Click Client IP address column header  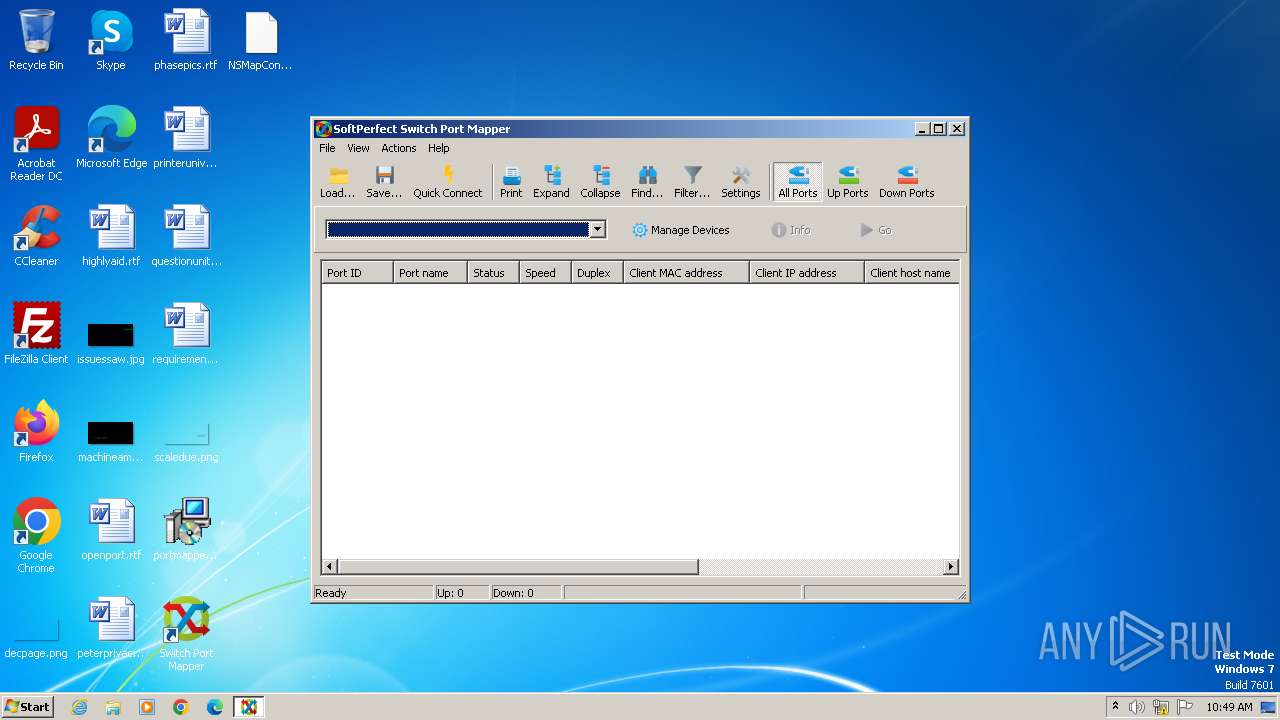pos(807,273)
